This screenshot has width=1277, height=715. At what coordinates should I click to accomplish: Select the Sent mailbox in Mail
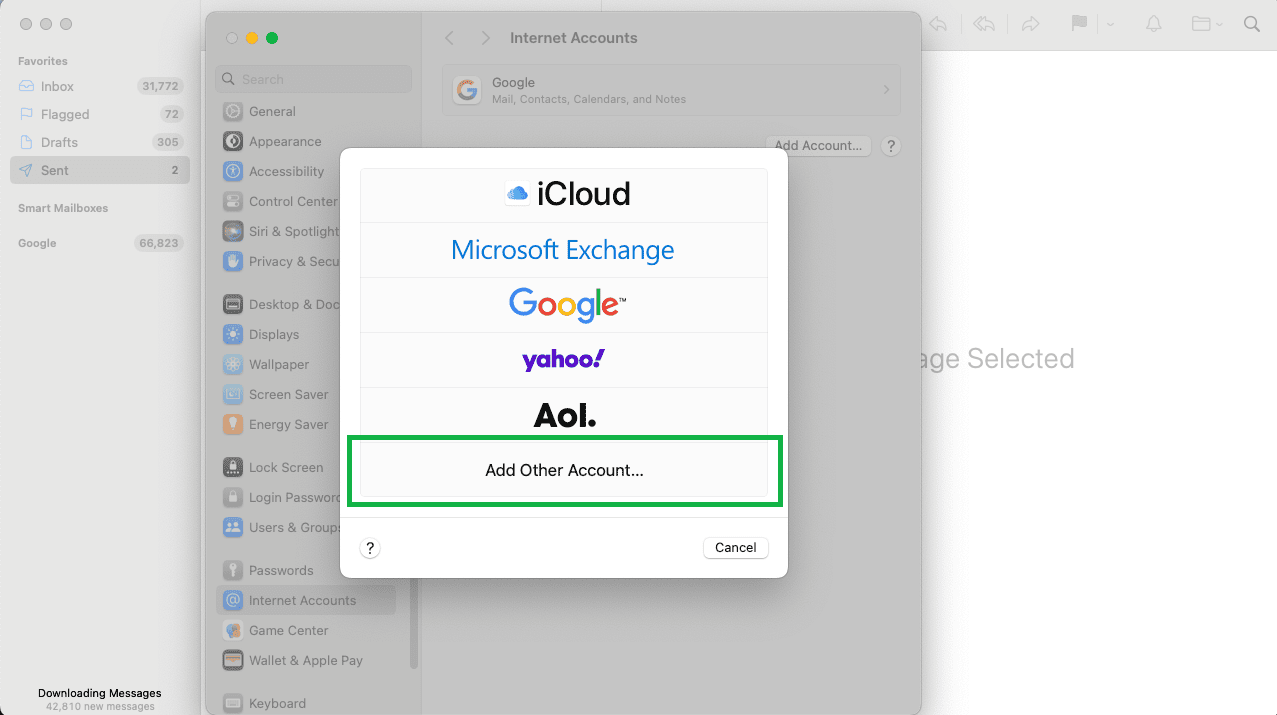[100, 170]
